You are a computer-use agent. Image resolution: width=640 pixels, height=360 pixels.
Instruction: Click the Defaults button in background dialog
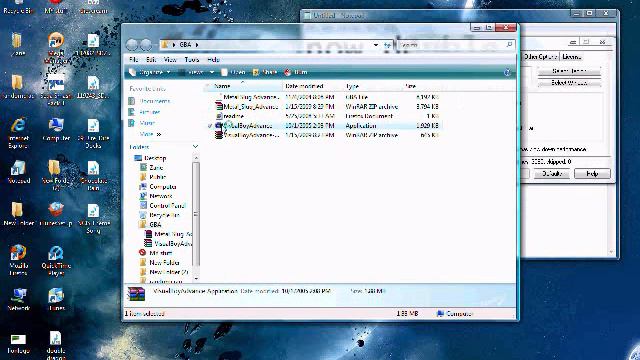[551, 173]
